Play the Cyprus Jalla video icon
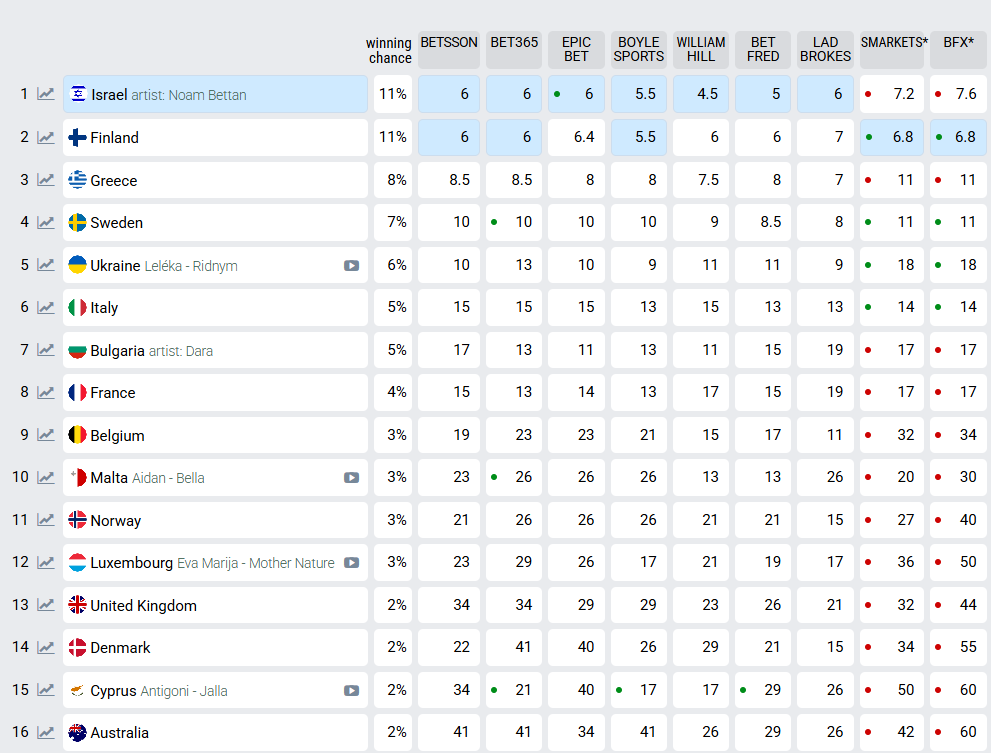This screenshot has width=991, height=753. 351,690
